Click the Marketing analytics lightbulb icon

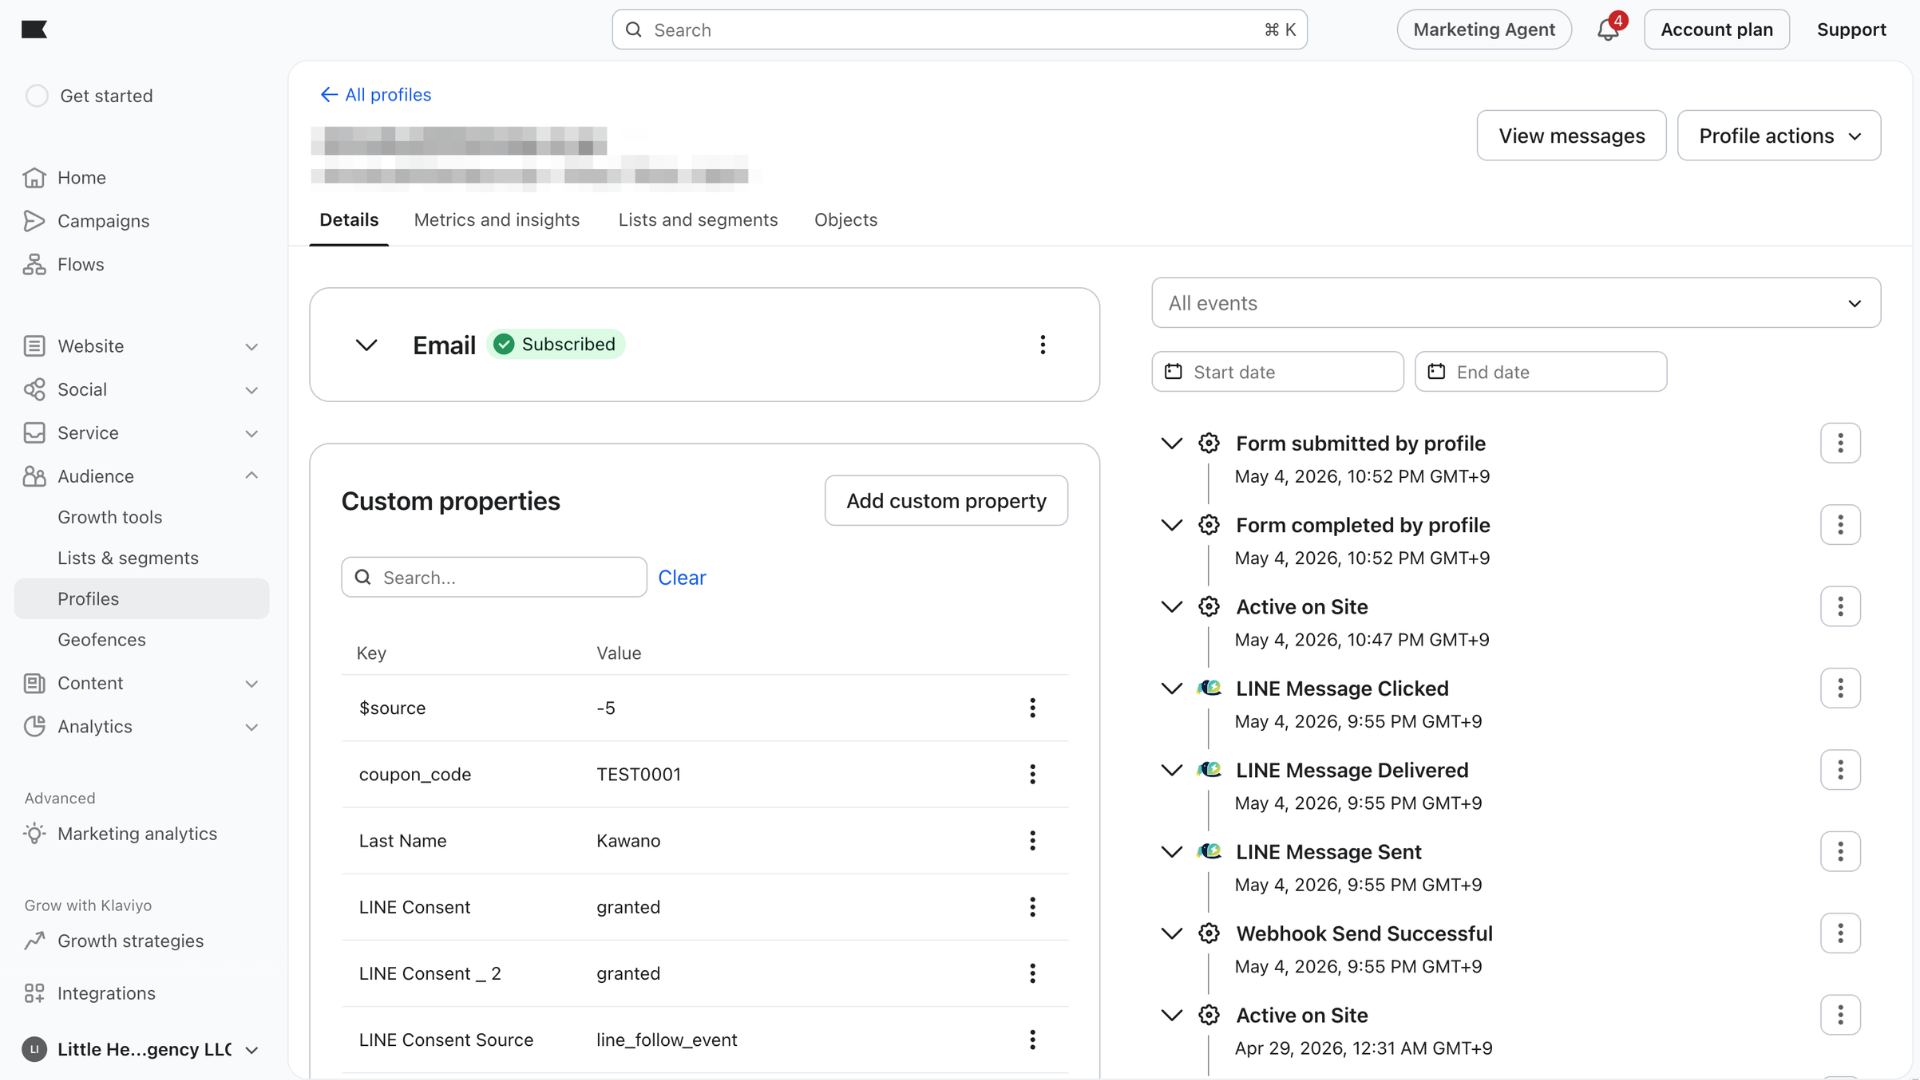coord(34,833)
